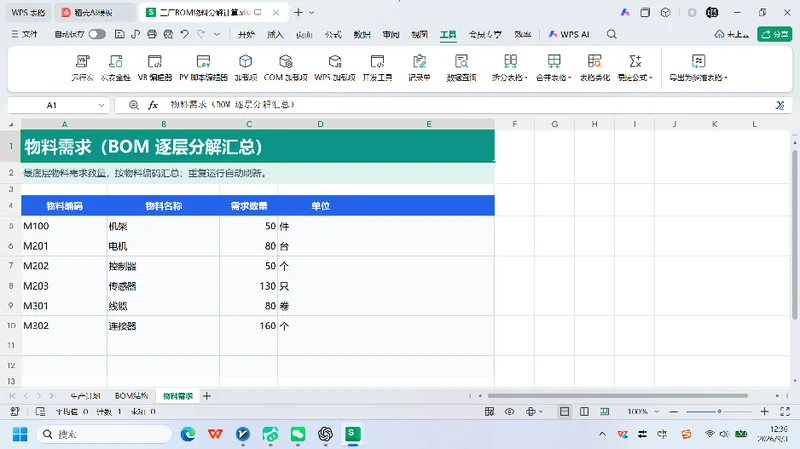This screenshot has height=449, width=800.
Task: Switch to normal view mode
Action: [x=564, y=411]
